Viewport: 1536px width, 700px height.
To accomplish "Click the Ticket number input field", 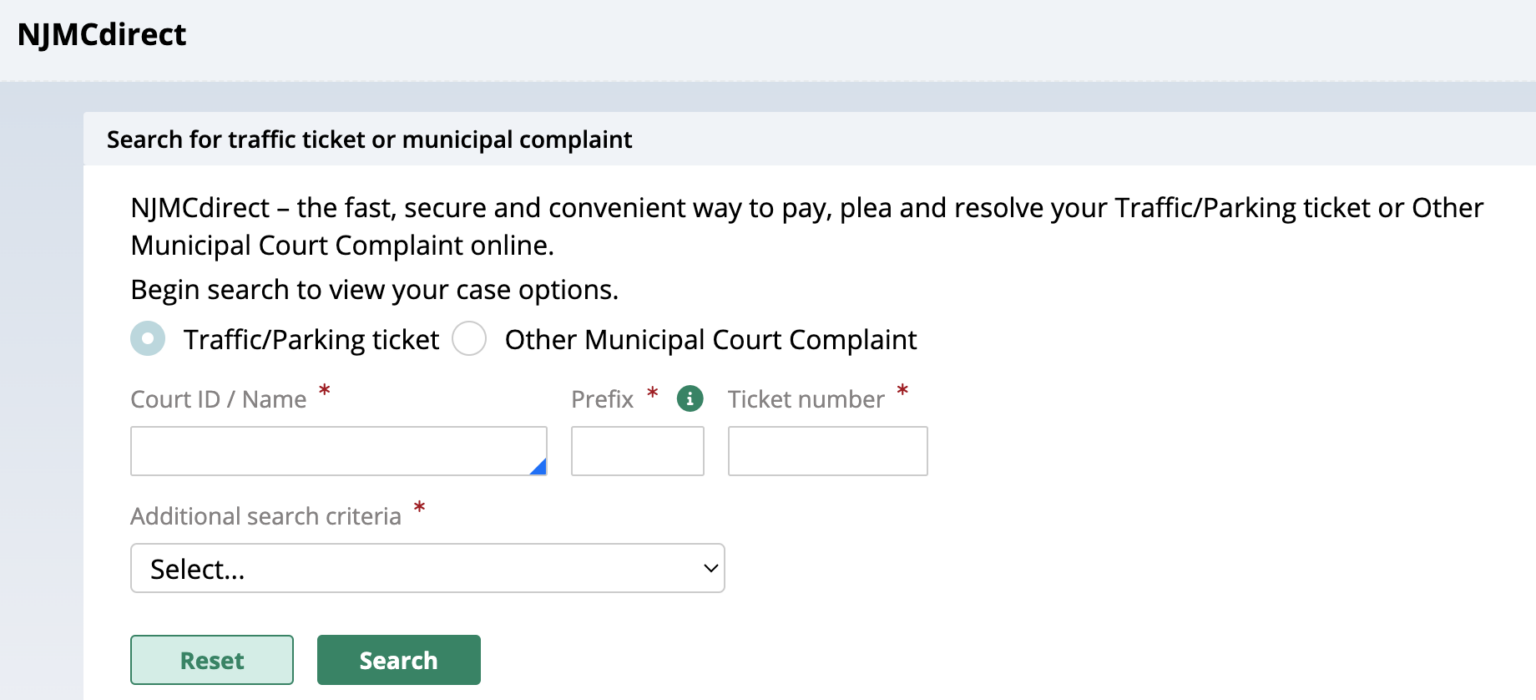I will (x=827, y=451).
